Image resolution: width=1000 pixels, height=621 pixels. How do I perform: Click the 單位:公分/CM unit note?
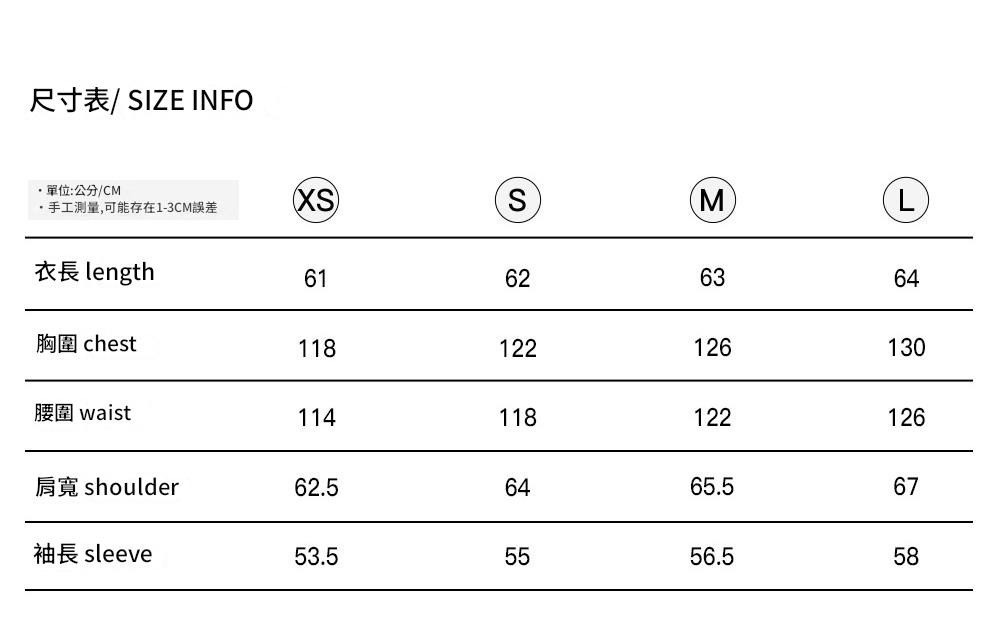point(82,190)
